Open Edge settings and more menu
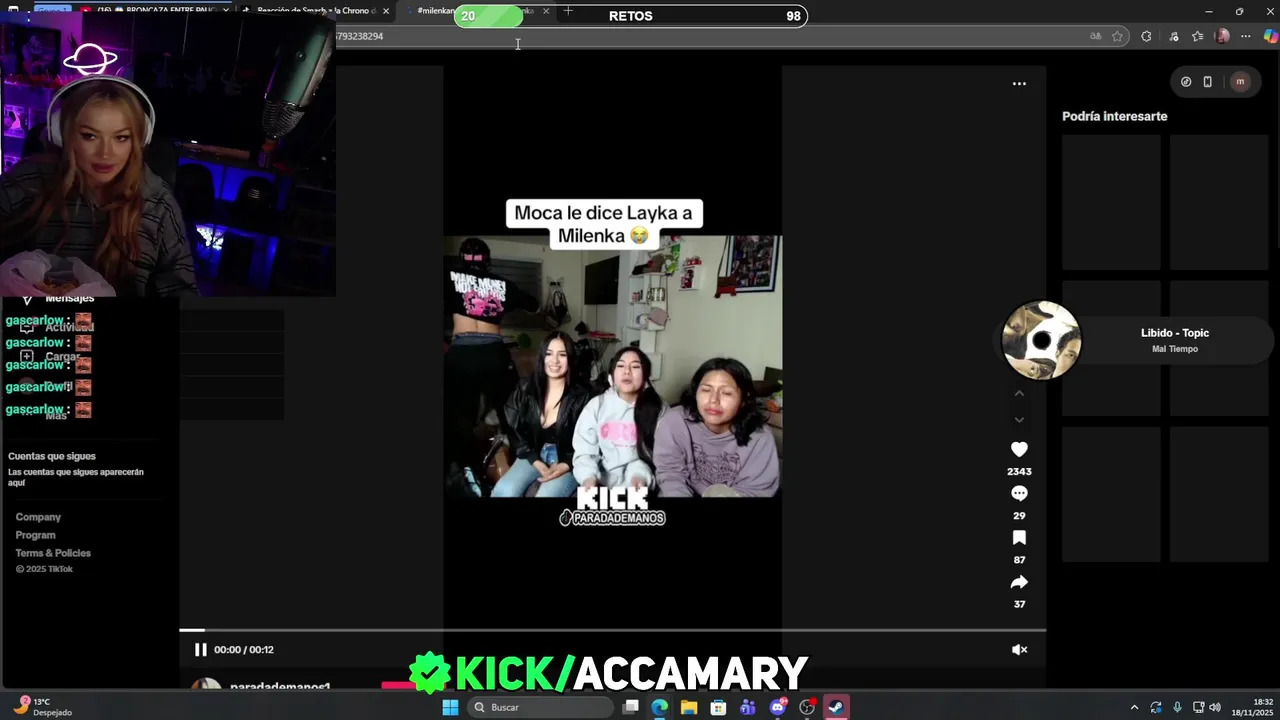This screenshot has width=1280, height=720. [1246, 36]
